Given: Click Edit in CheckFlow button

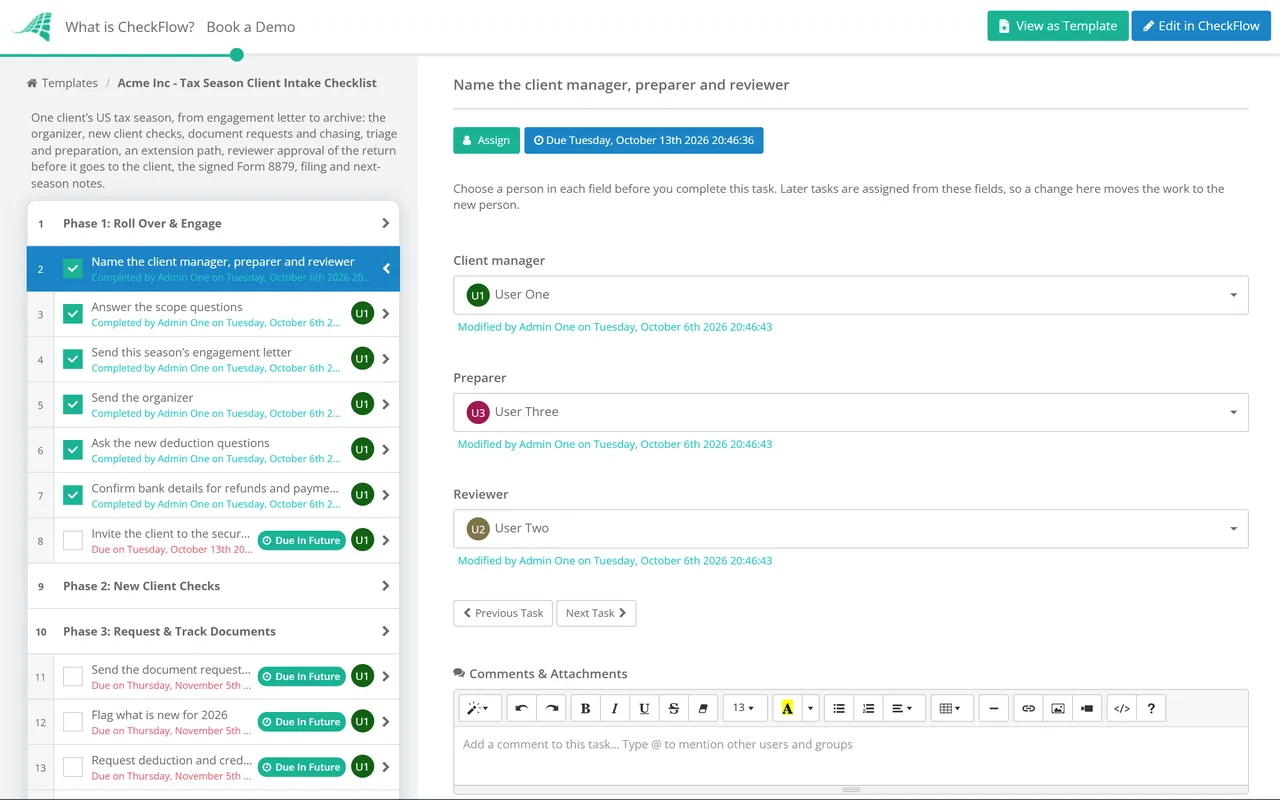Looking at the screenshot, I should tap(1201, 26).
